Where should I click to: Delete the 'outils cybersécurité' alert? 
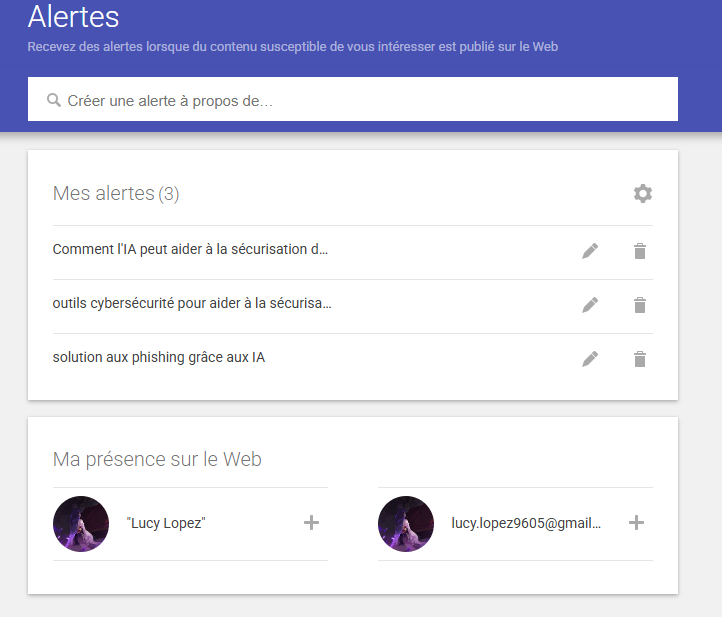coord(640,305)
